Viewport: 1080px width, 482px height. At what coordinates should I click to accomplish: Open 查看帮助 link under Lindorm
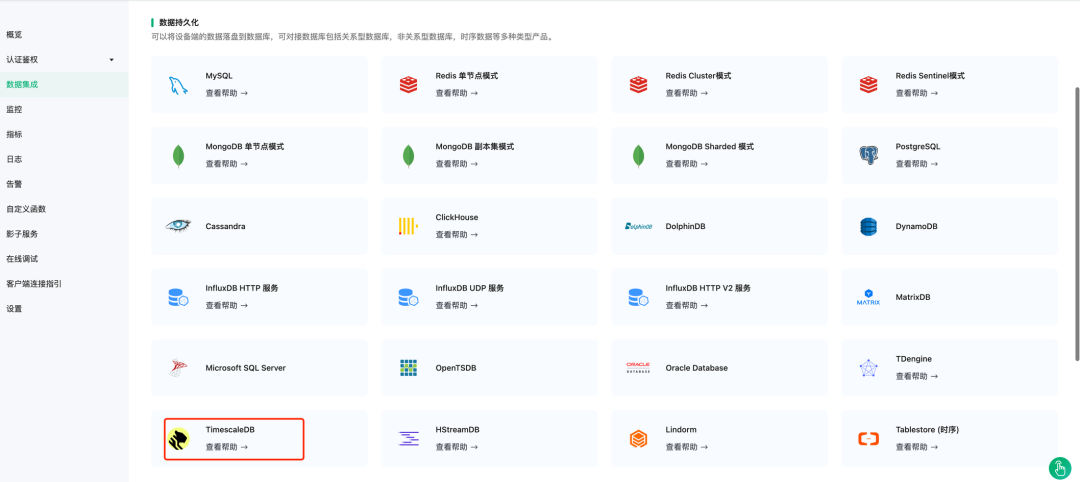click(686, 447)
